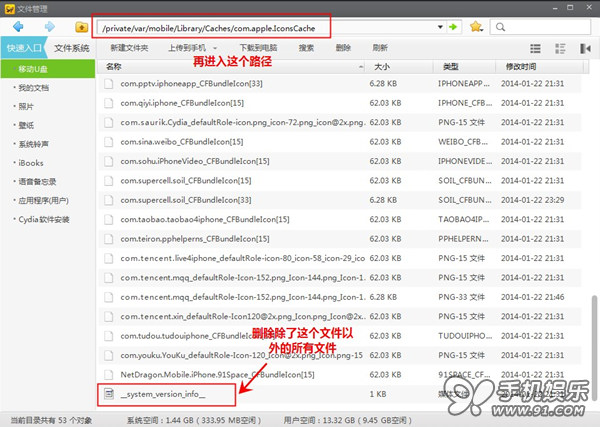Switch to detail view icon
The height and width of the screenshot is (427, 600).
click(560, 48)
